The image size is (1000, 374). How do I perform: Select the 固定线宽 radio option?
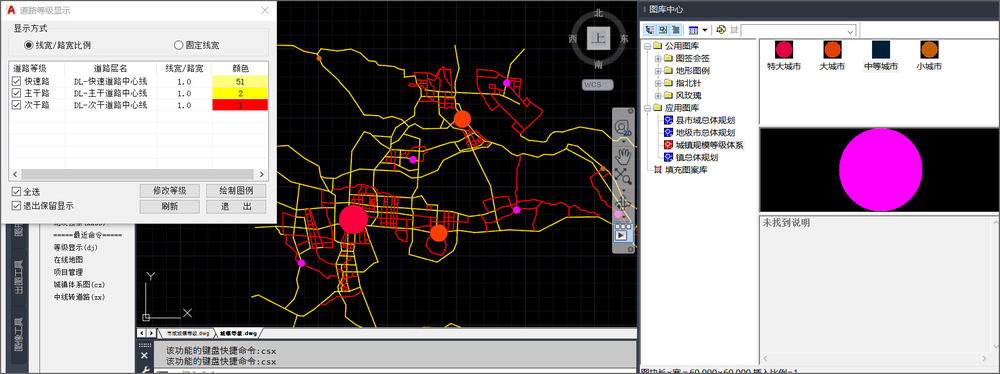(x=179, y=45)
